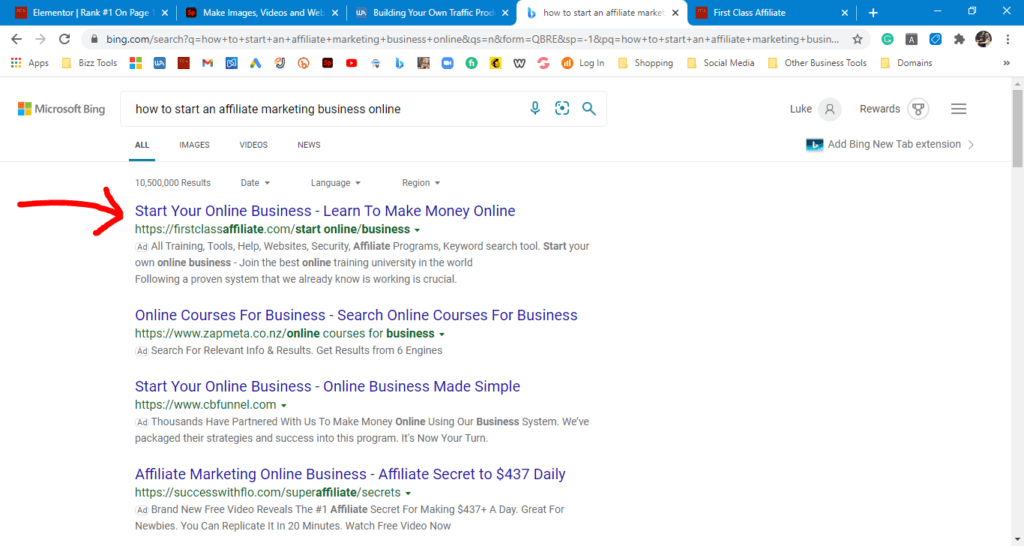Viewport: 1024px width, 546px height.
Task: Open the blue WA bookmark icon
Action: [159, 63]
